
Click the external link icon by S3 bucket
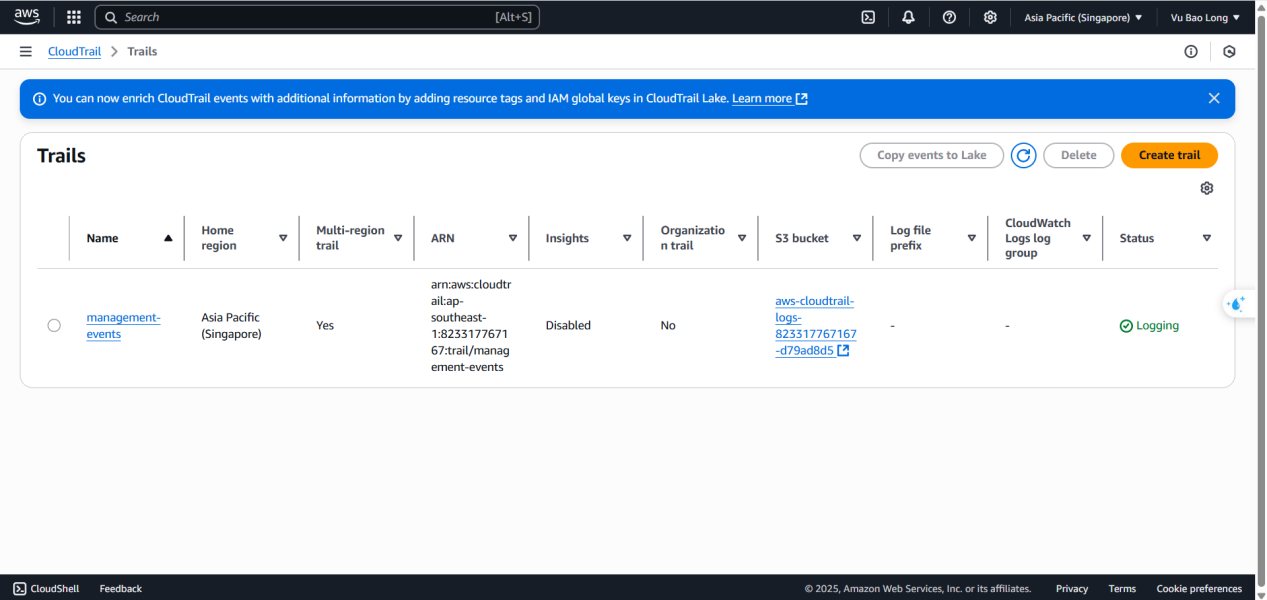(x=843, y=351)
